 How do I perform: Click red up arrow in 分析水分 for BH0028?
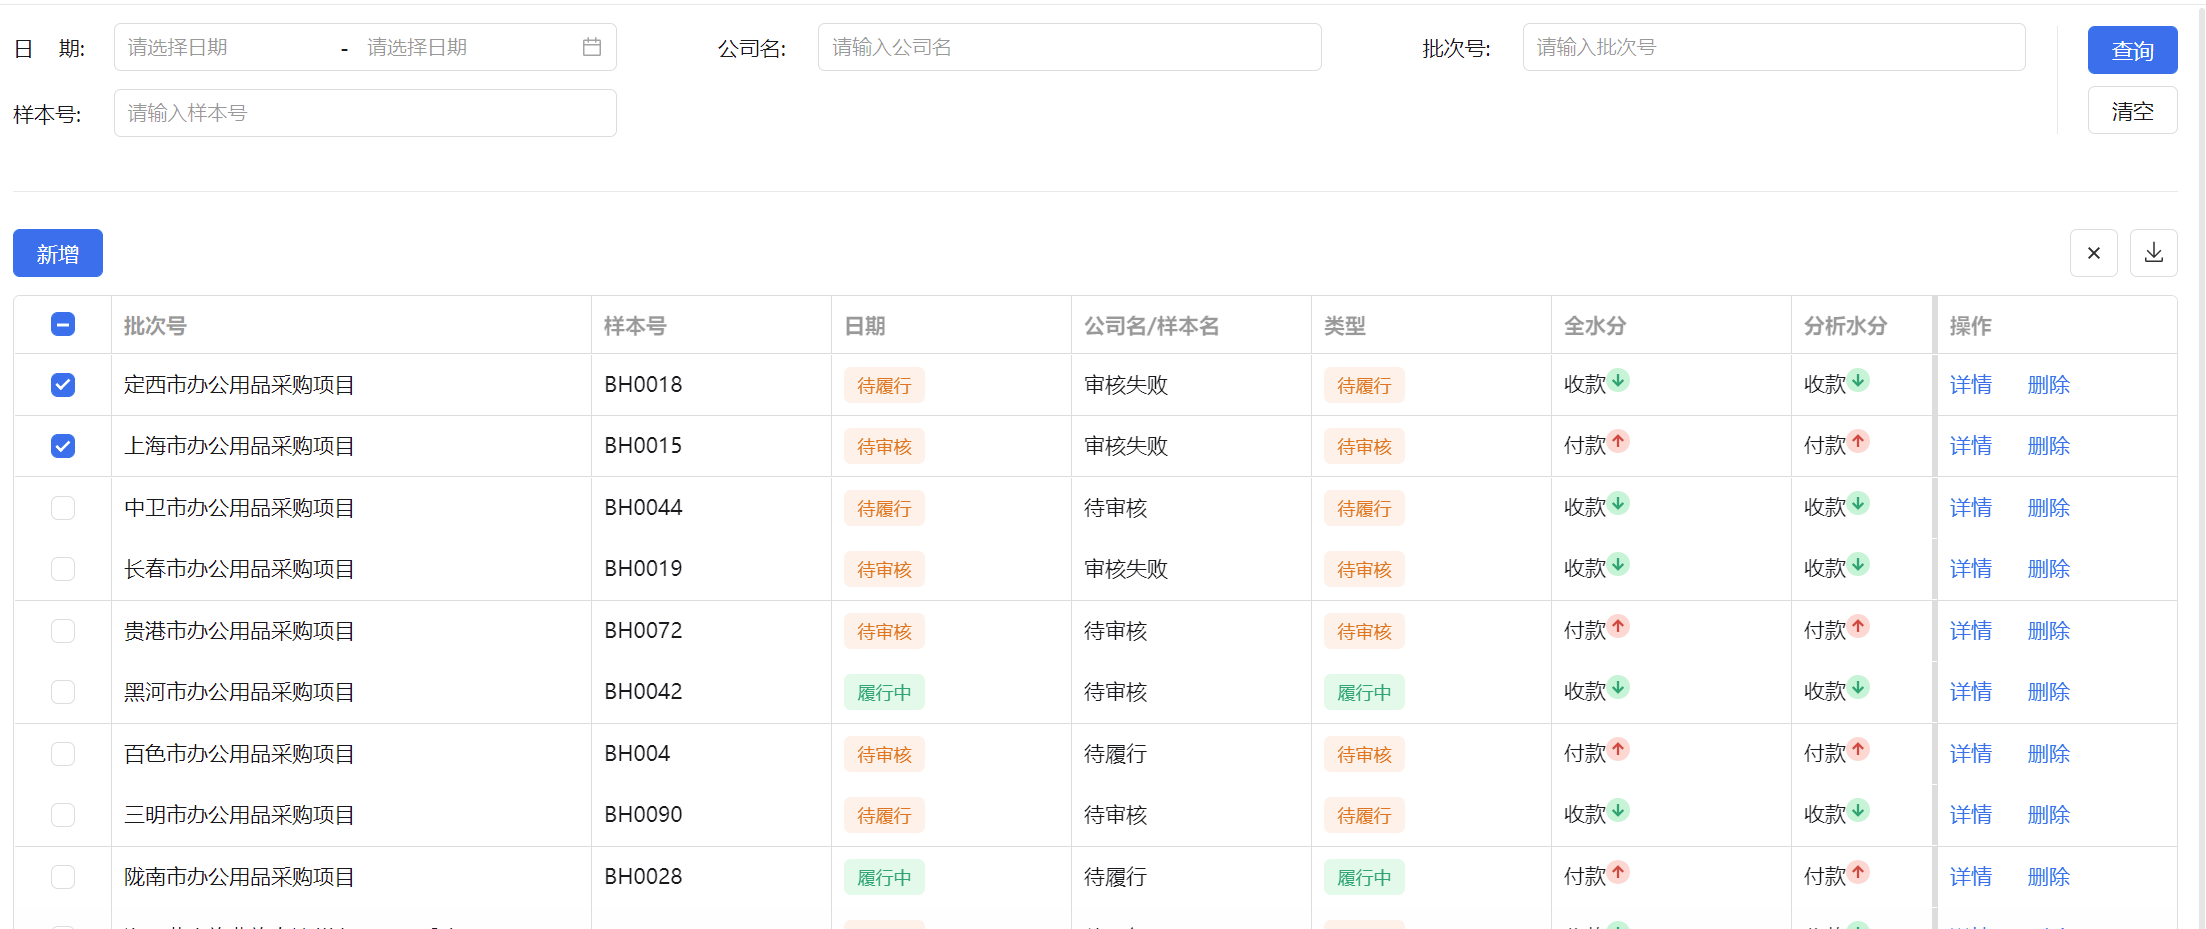pyautogui.click(x=1859, y=872)
